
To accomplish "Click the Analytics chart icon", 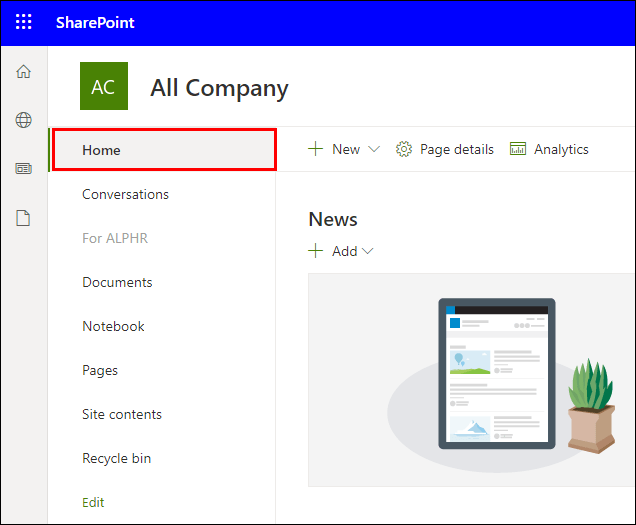I will click(x=518, y=149).
